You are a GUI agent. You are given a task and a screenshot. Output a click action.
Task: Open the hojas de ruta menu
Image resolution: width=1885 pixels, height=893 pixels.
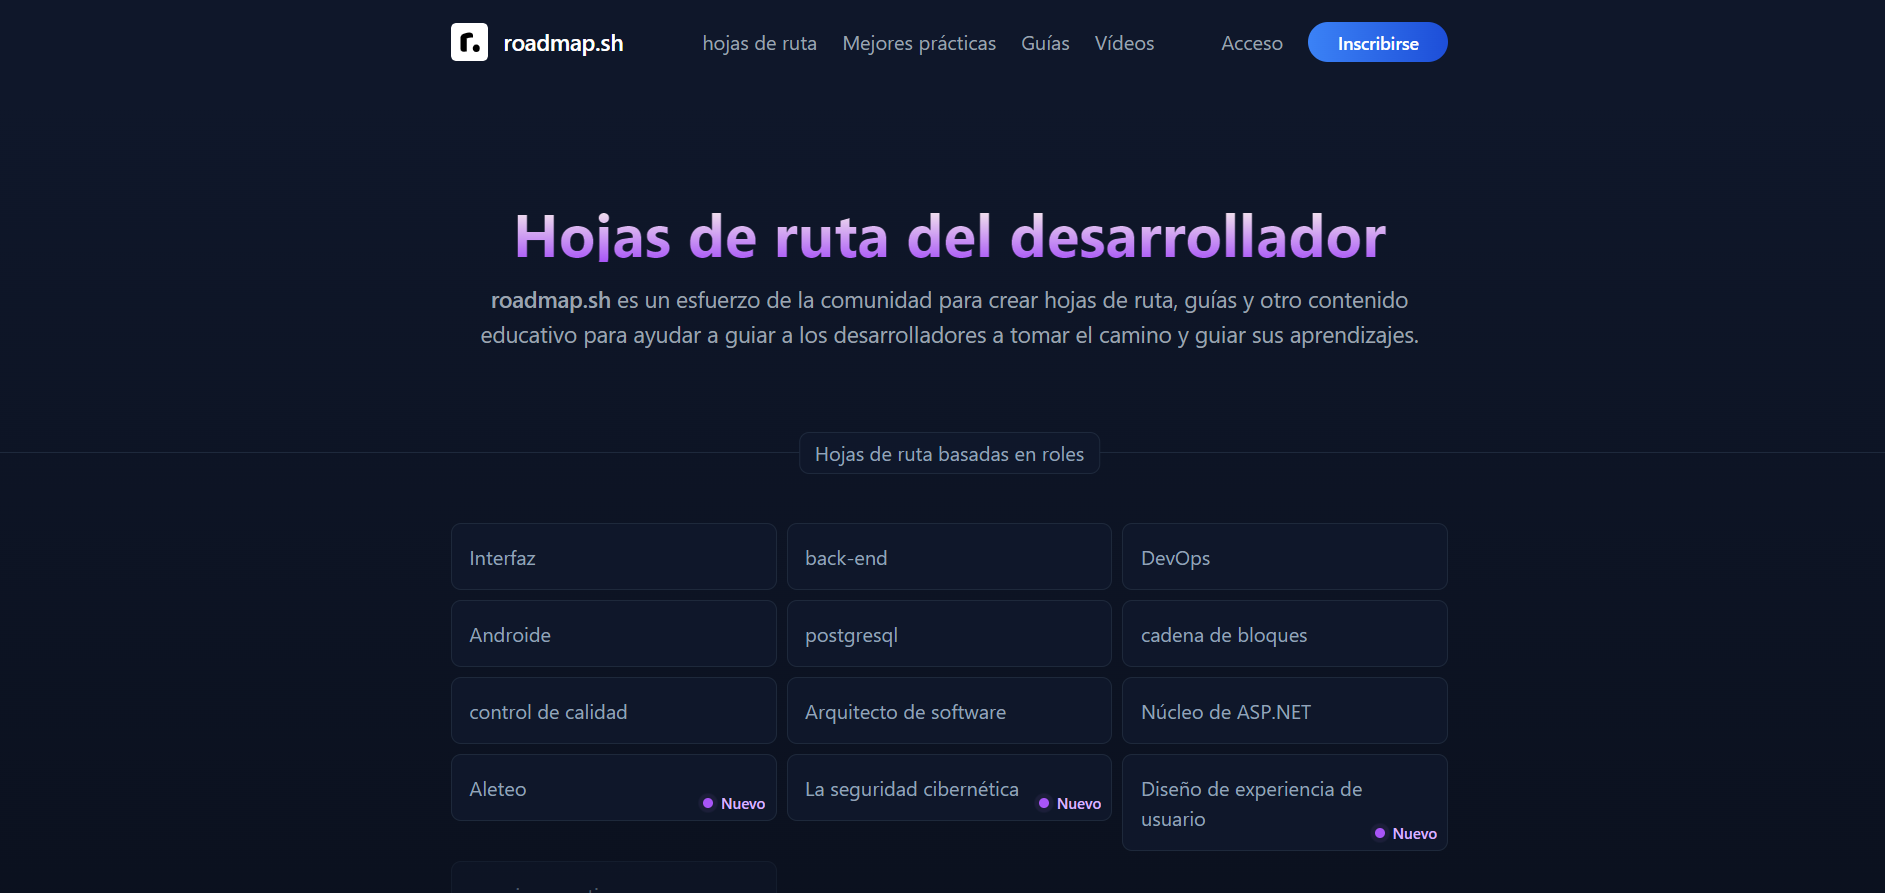click(759, 43)
